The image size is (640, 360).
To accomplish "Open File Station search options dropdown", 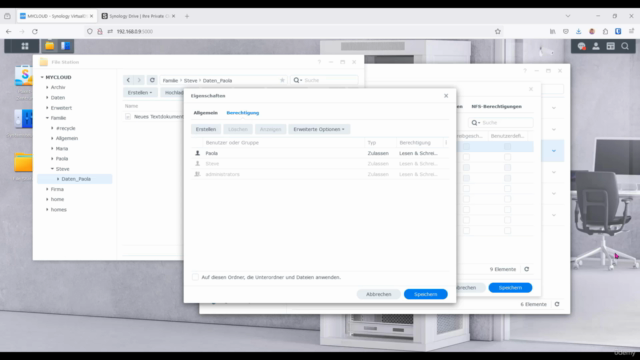I will [x=298, y=80].
